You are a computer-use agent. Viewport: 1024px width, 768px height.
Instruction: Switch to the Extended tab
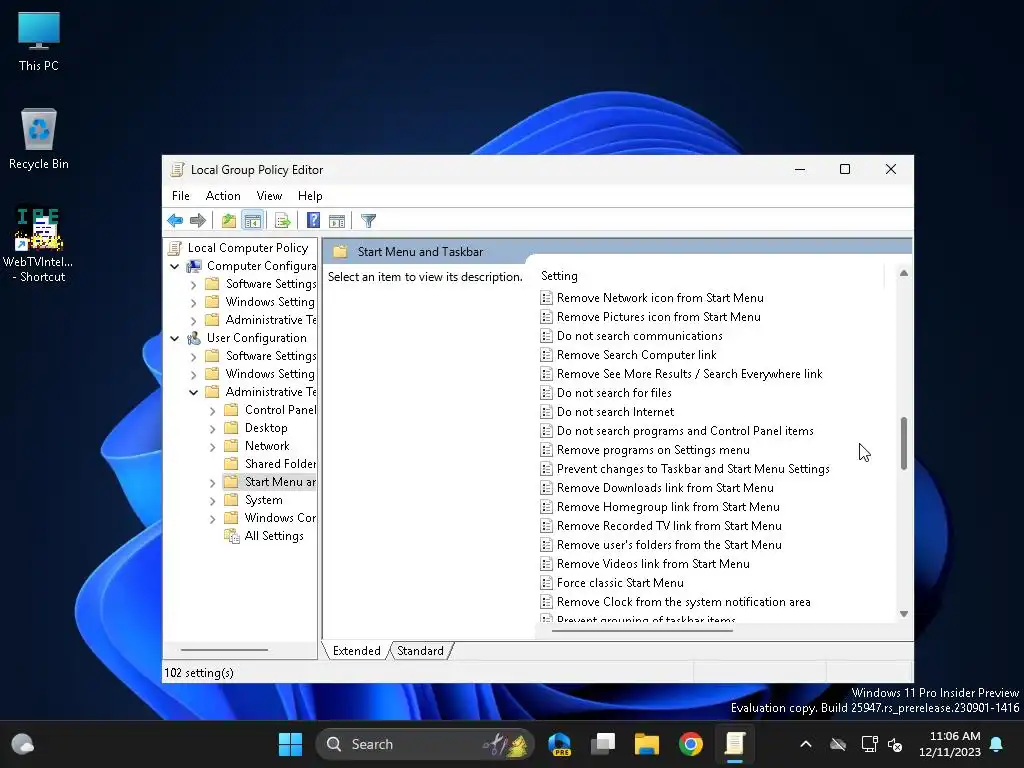[357, 650]
